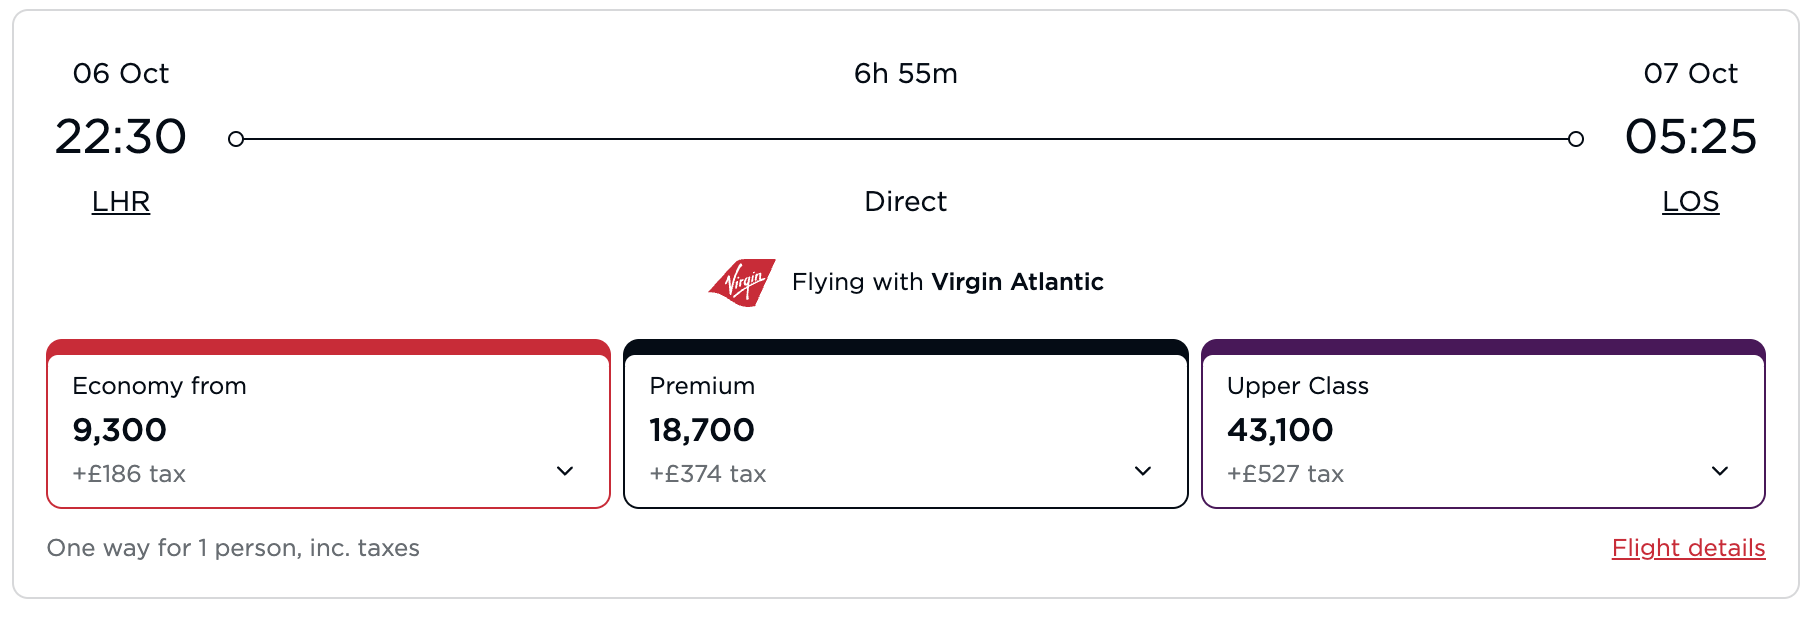Click the Virgin Atlantic logo icon
Screen dimensions: 1812x618
[742, 283]
